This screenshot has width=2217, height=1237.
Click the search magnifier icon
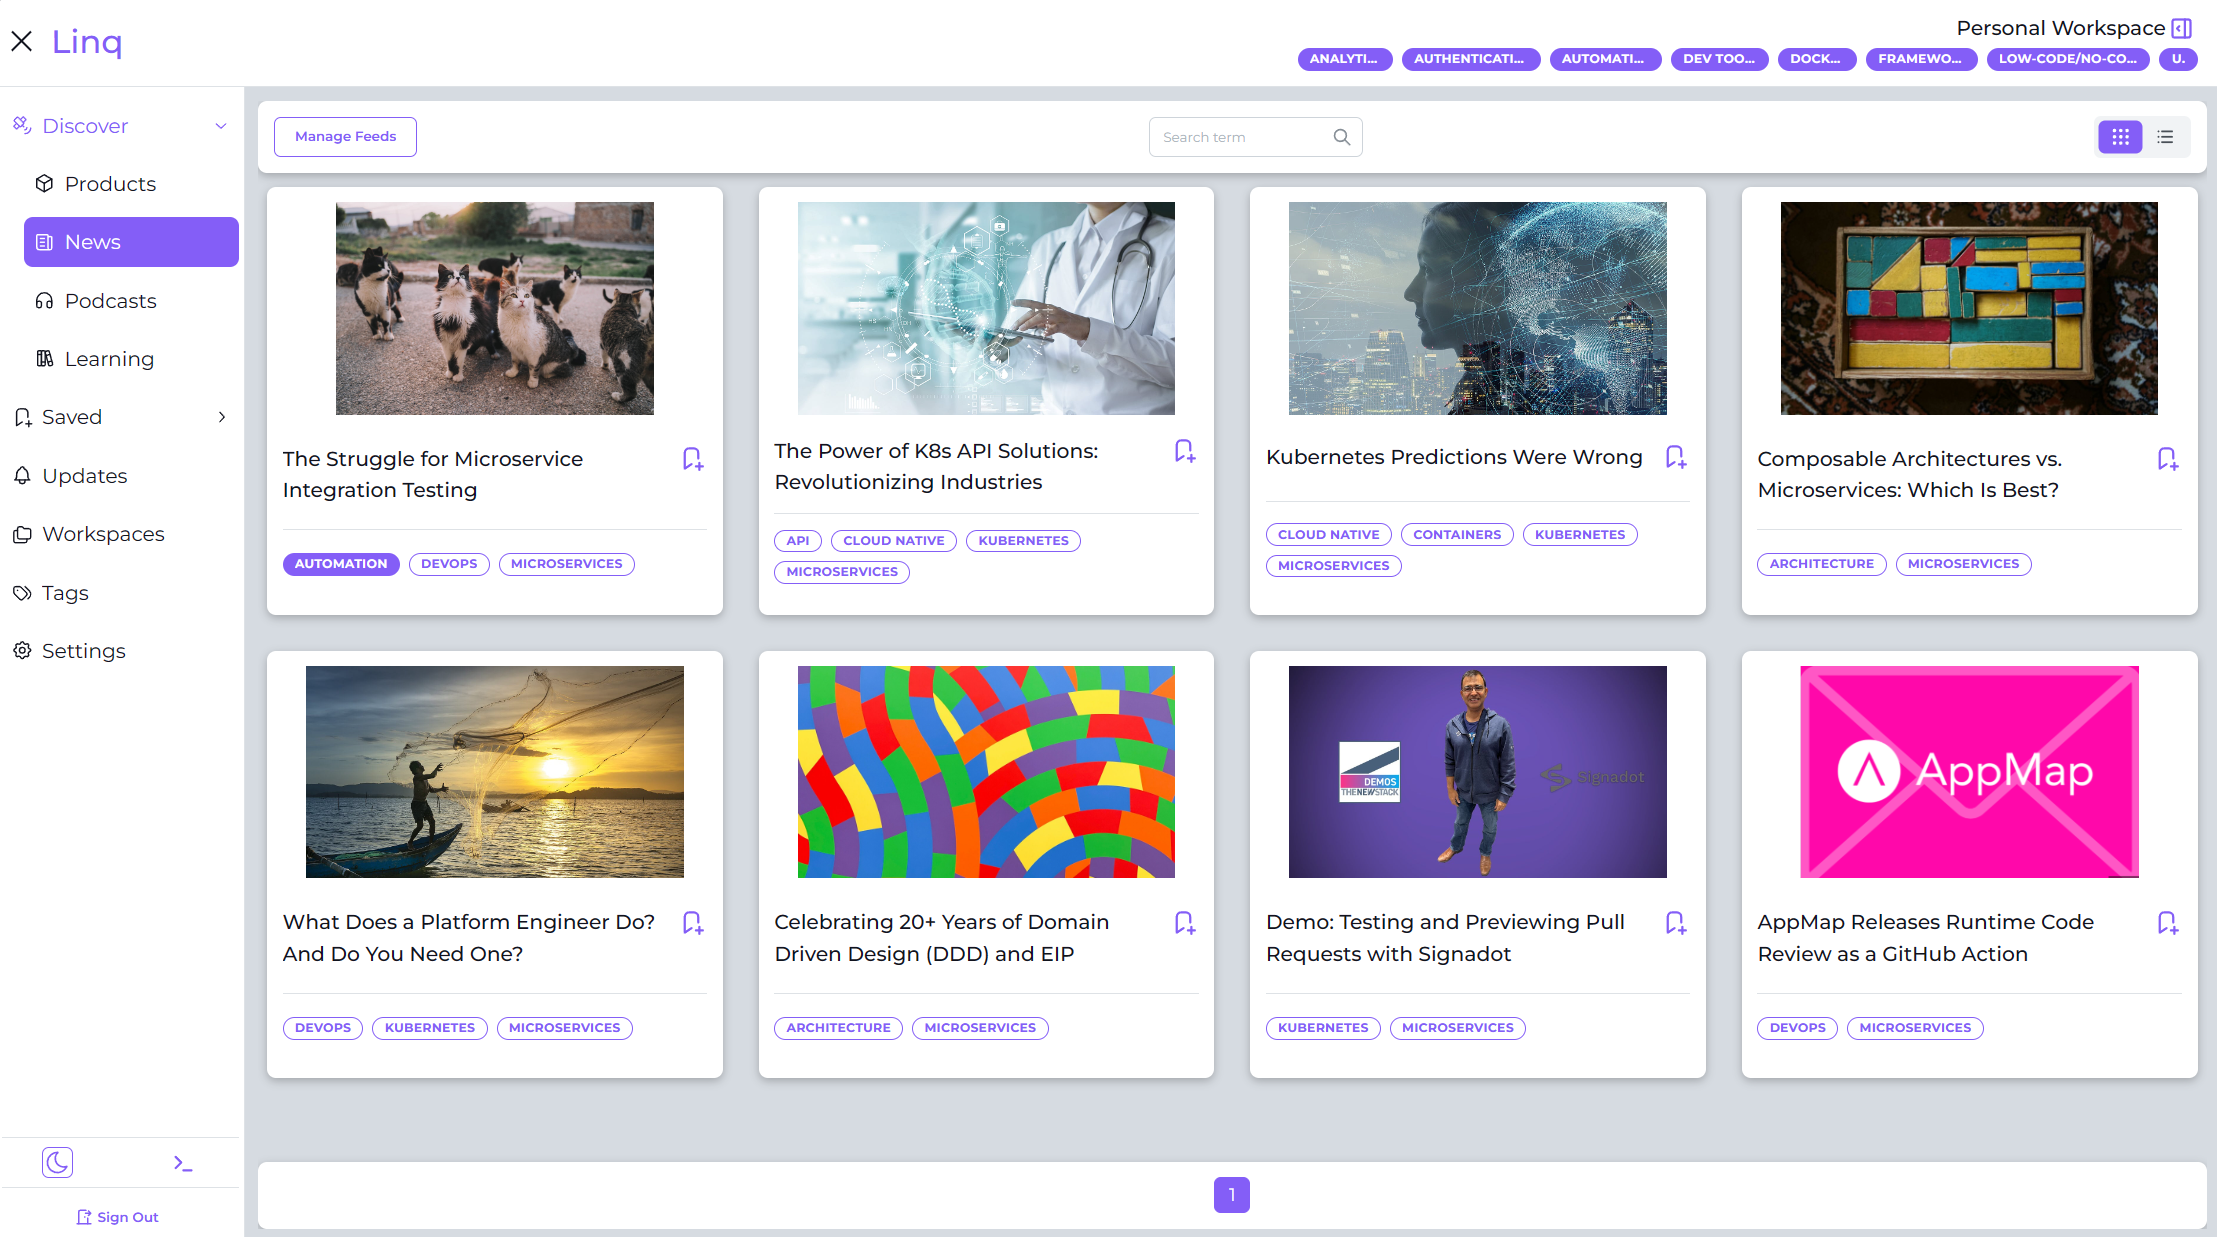1341,136
